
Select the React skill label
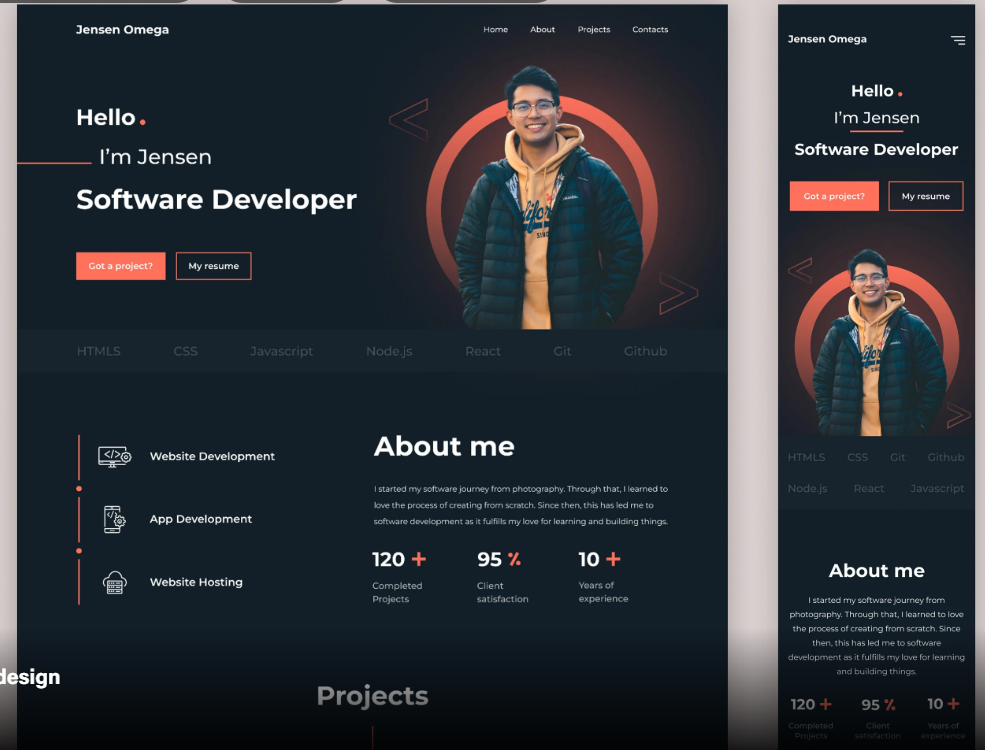point(483,351)
